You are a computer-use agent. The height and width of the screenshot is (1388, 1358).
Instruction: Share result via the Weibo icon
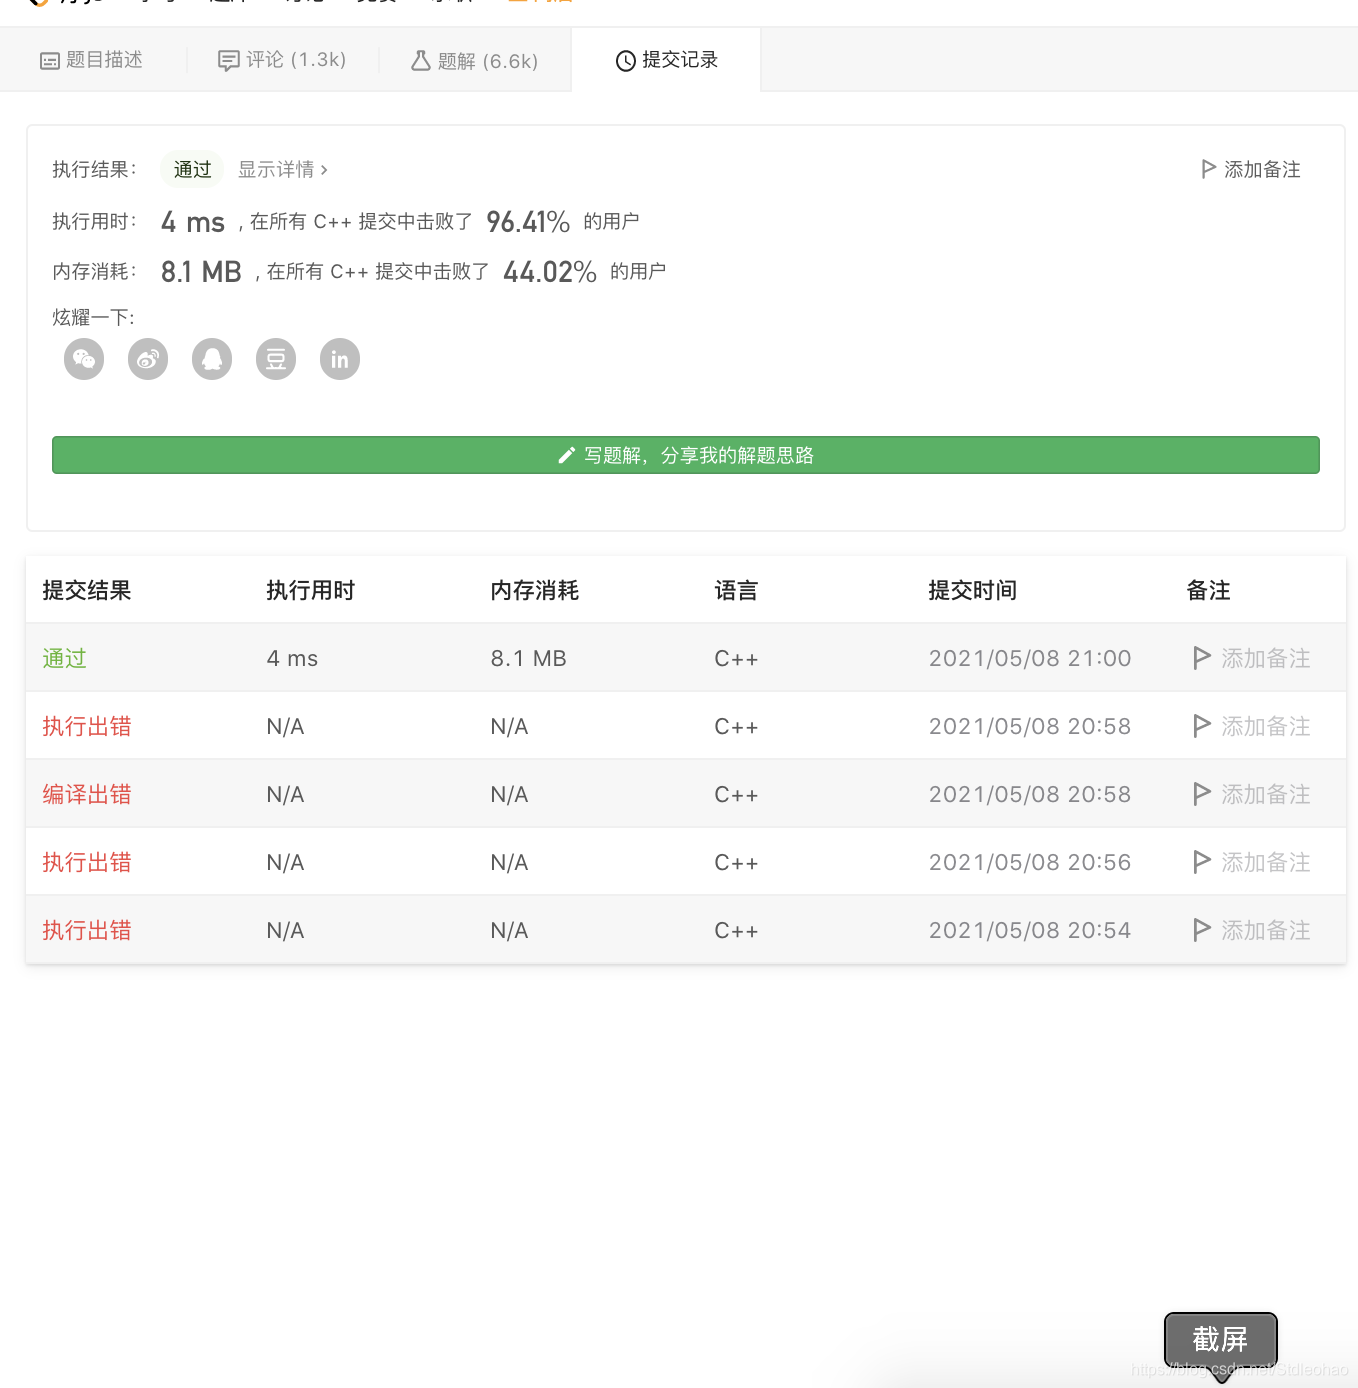[147, 359]
